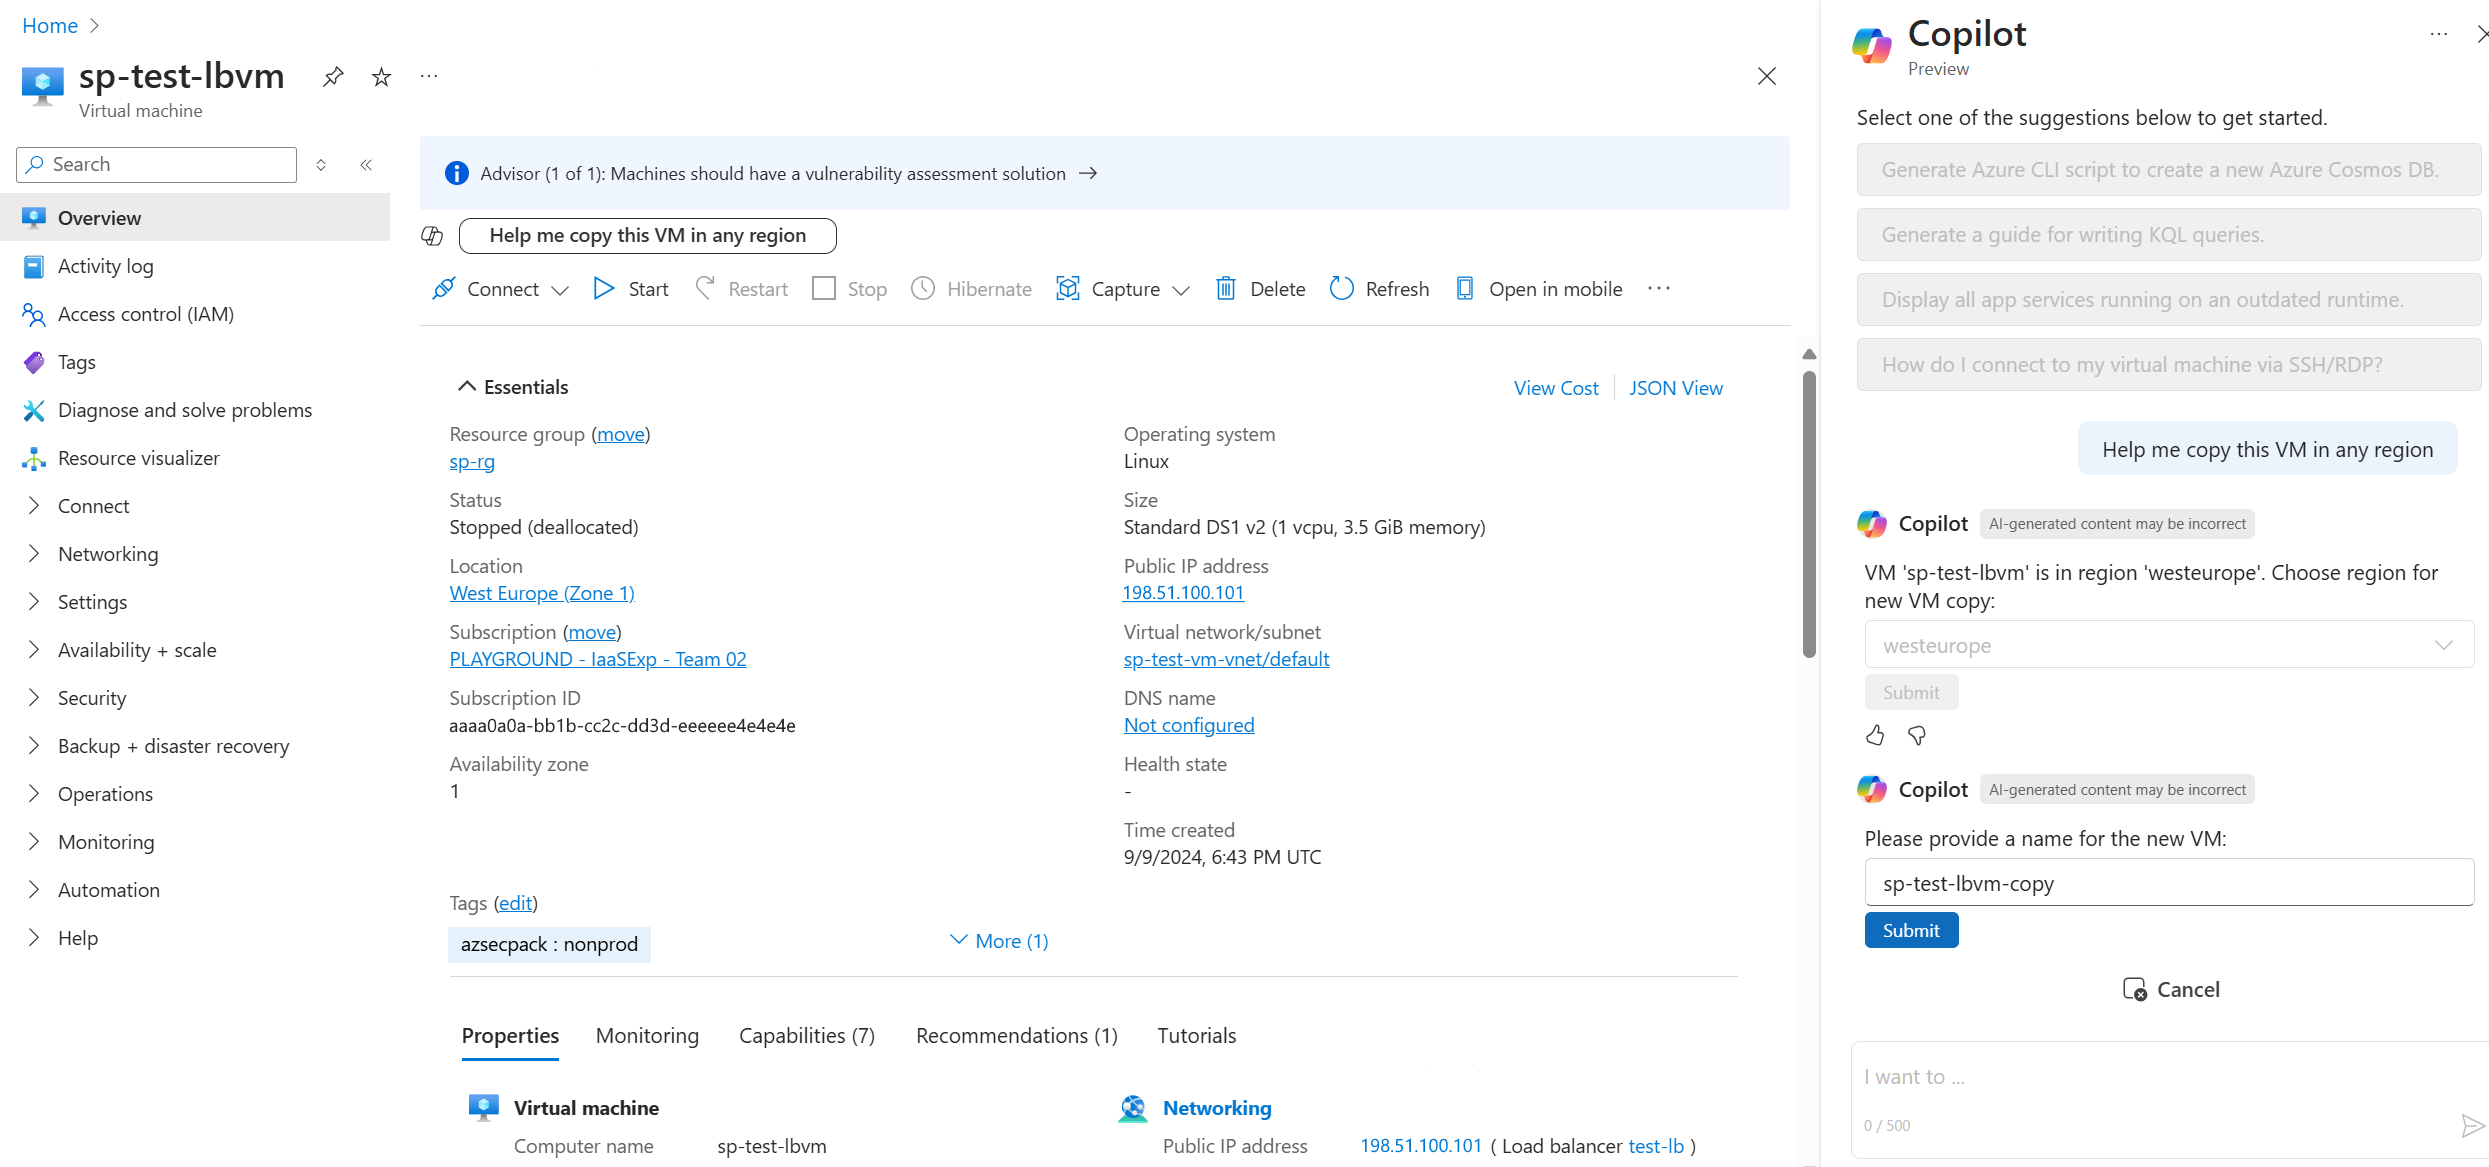The image size is (2489, 1167).
Task: Select the Properties tab
Action: tap(510, 1036)
